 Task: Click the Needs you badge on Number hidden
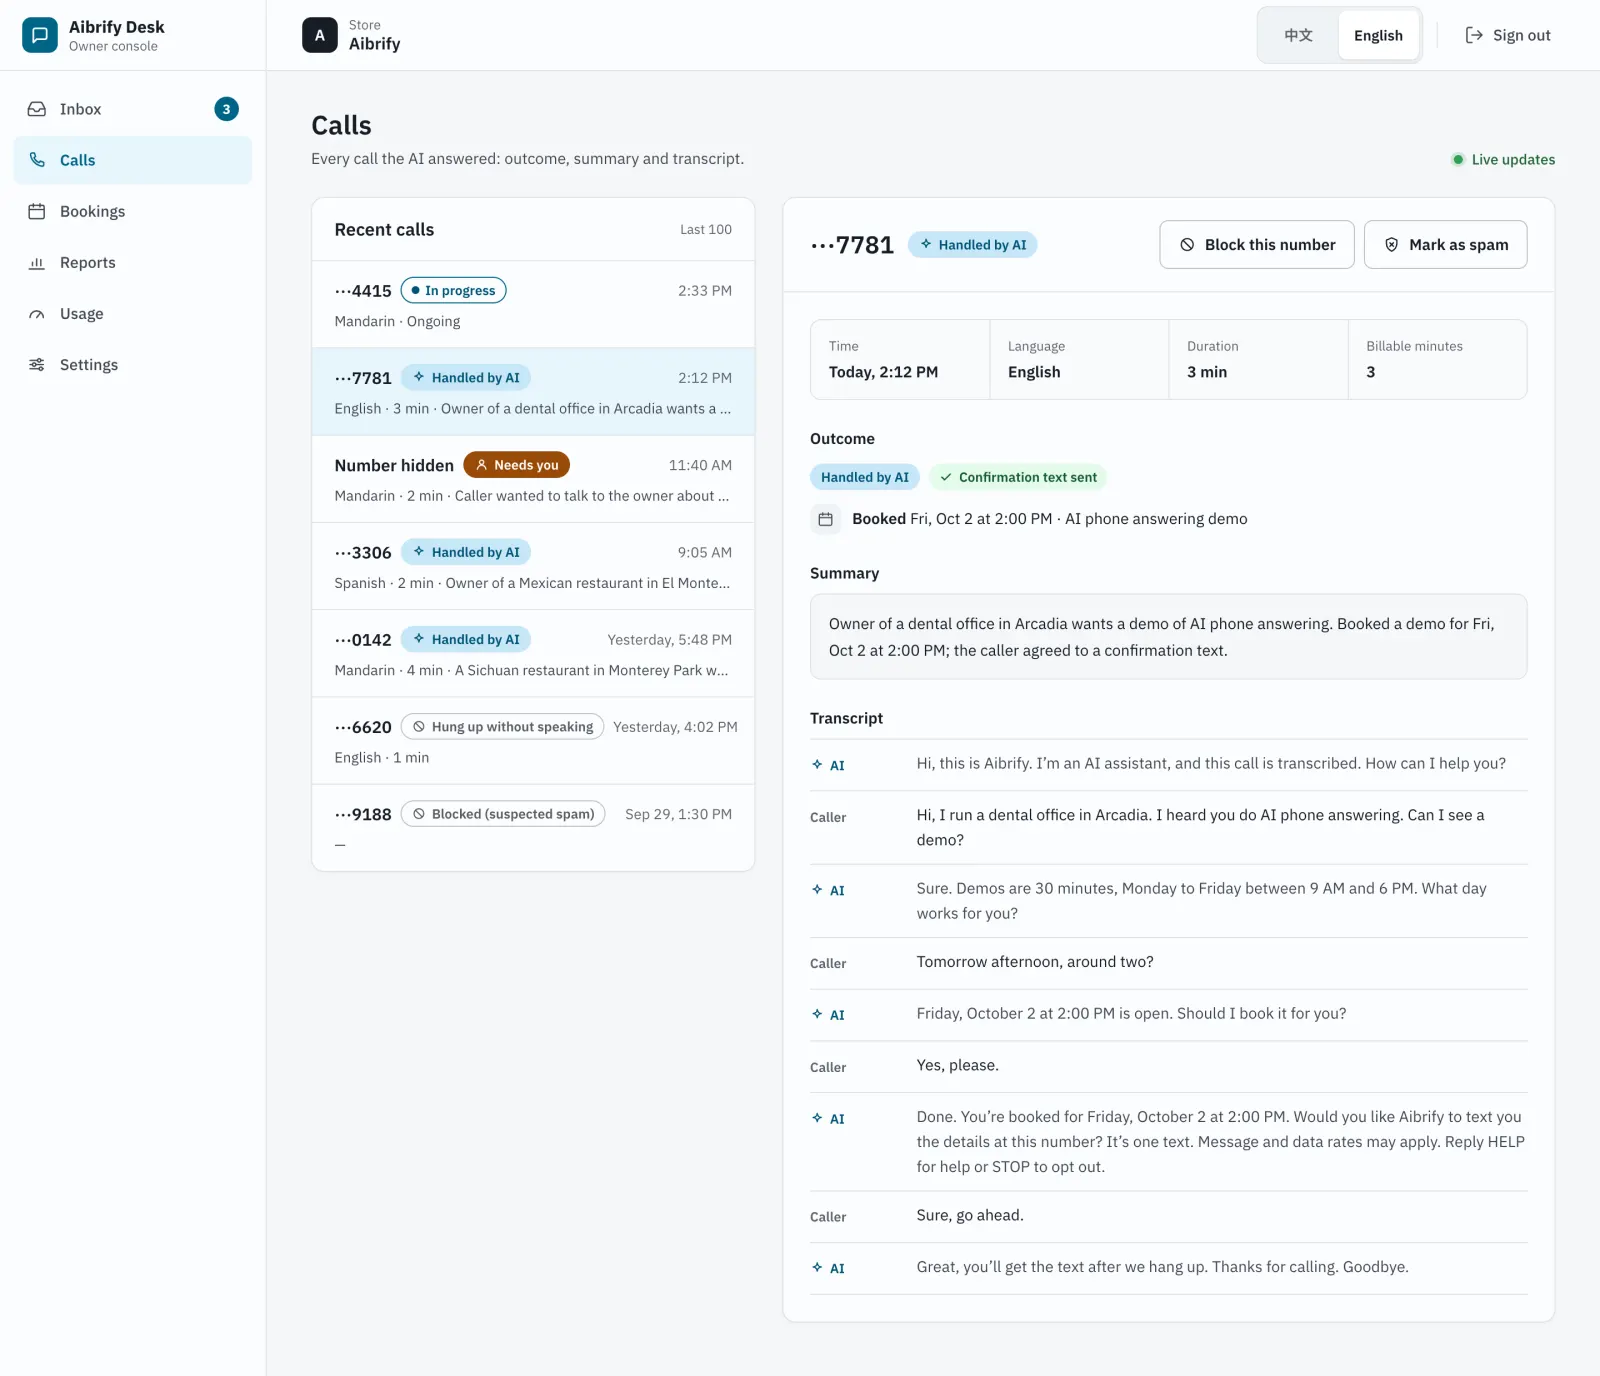coord(517,465)
